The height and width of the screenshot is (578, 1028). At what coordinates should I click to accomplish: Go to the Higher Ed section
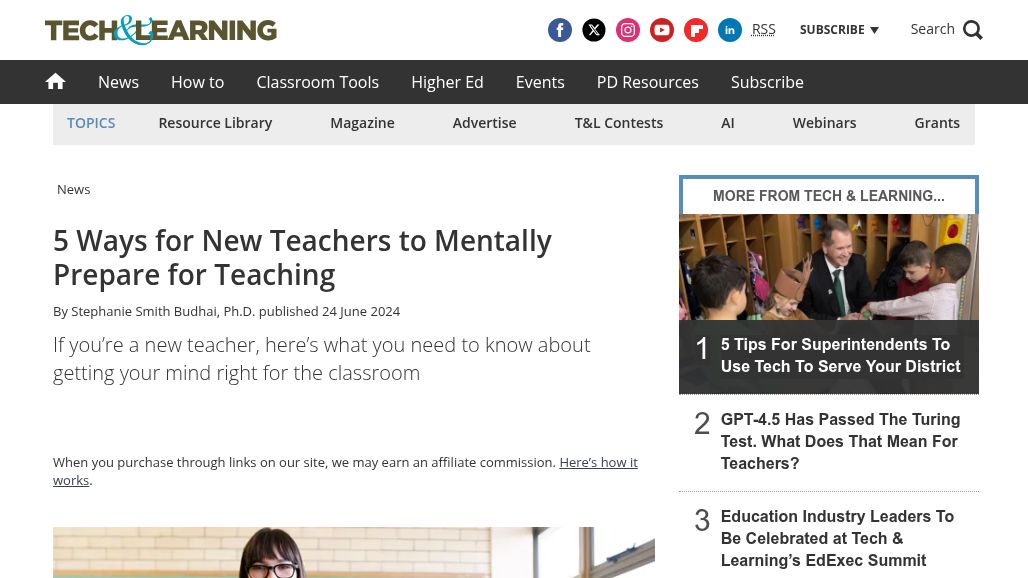point(447,82)
